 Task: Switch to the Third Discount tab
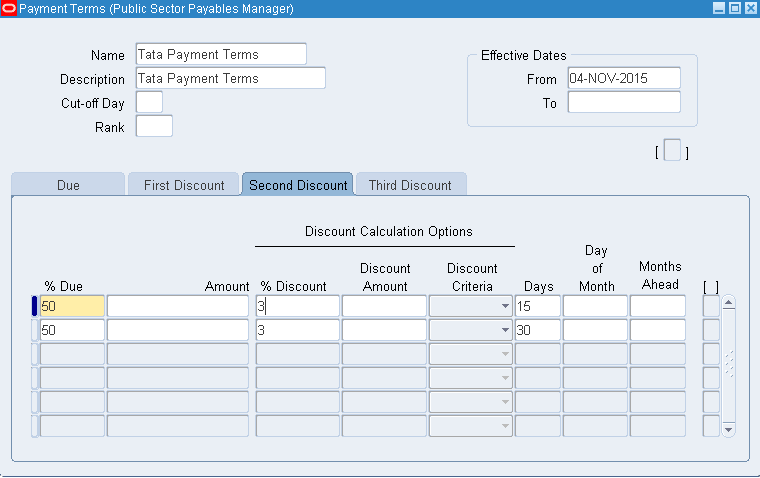[410, 185]
